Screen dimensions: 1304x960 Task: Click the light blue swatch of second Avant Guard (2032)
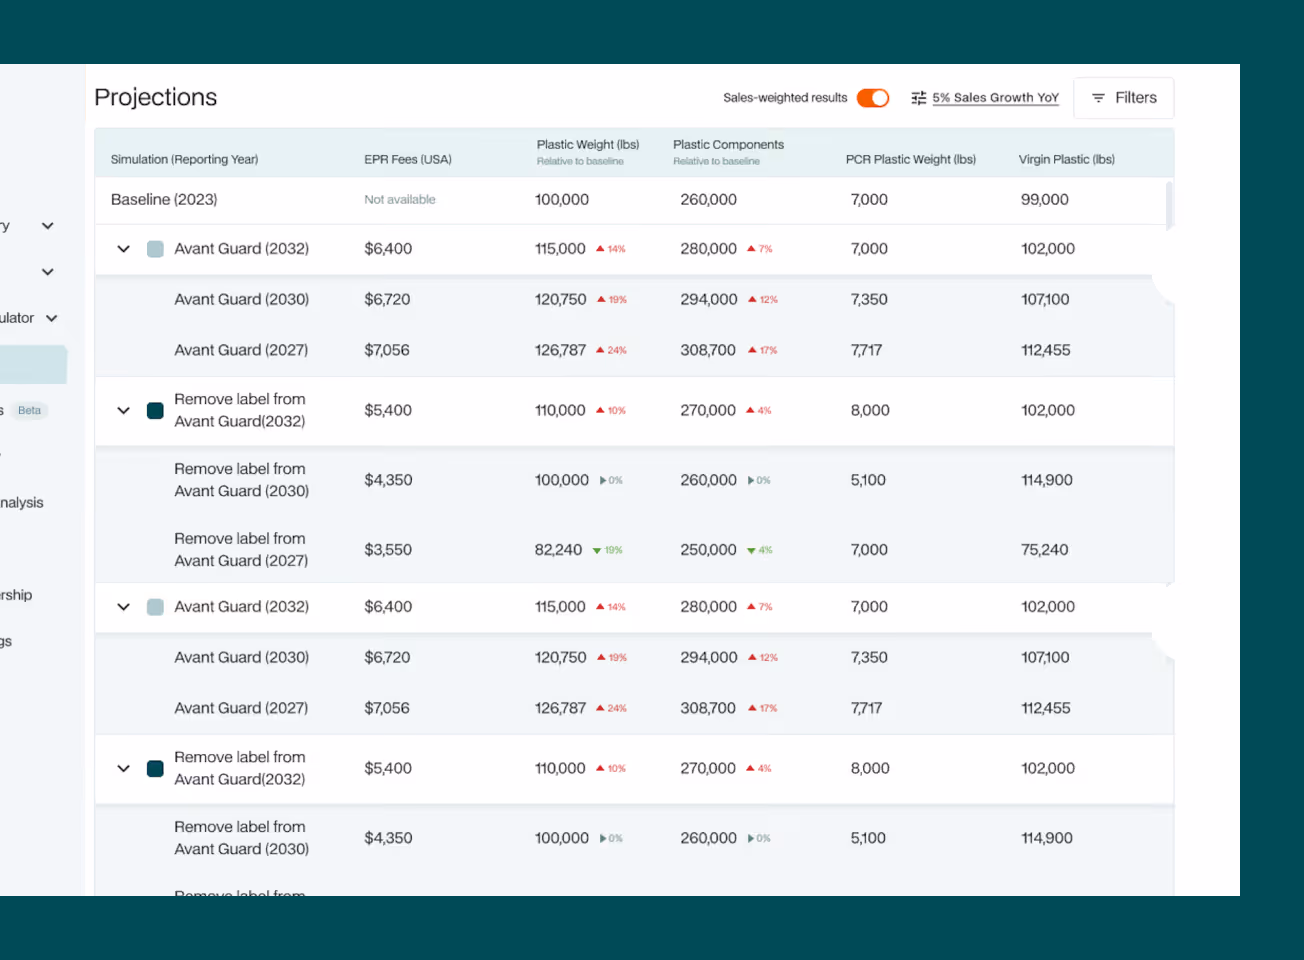155,607
